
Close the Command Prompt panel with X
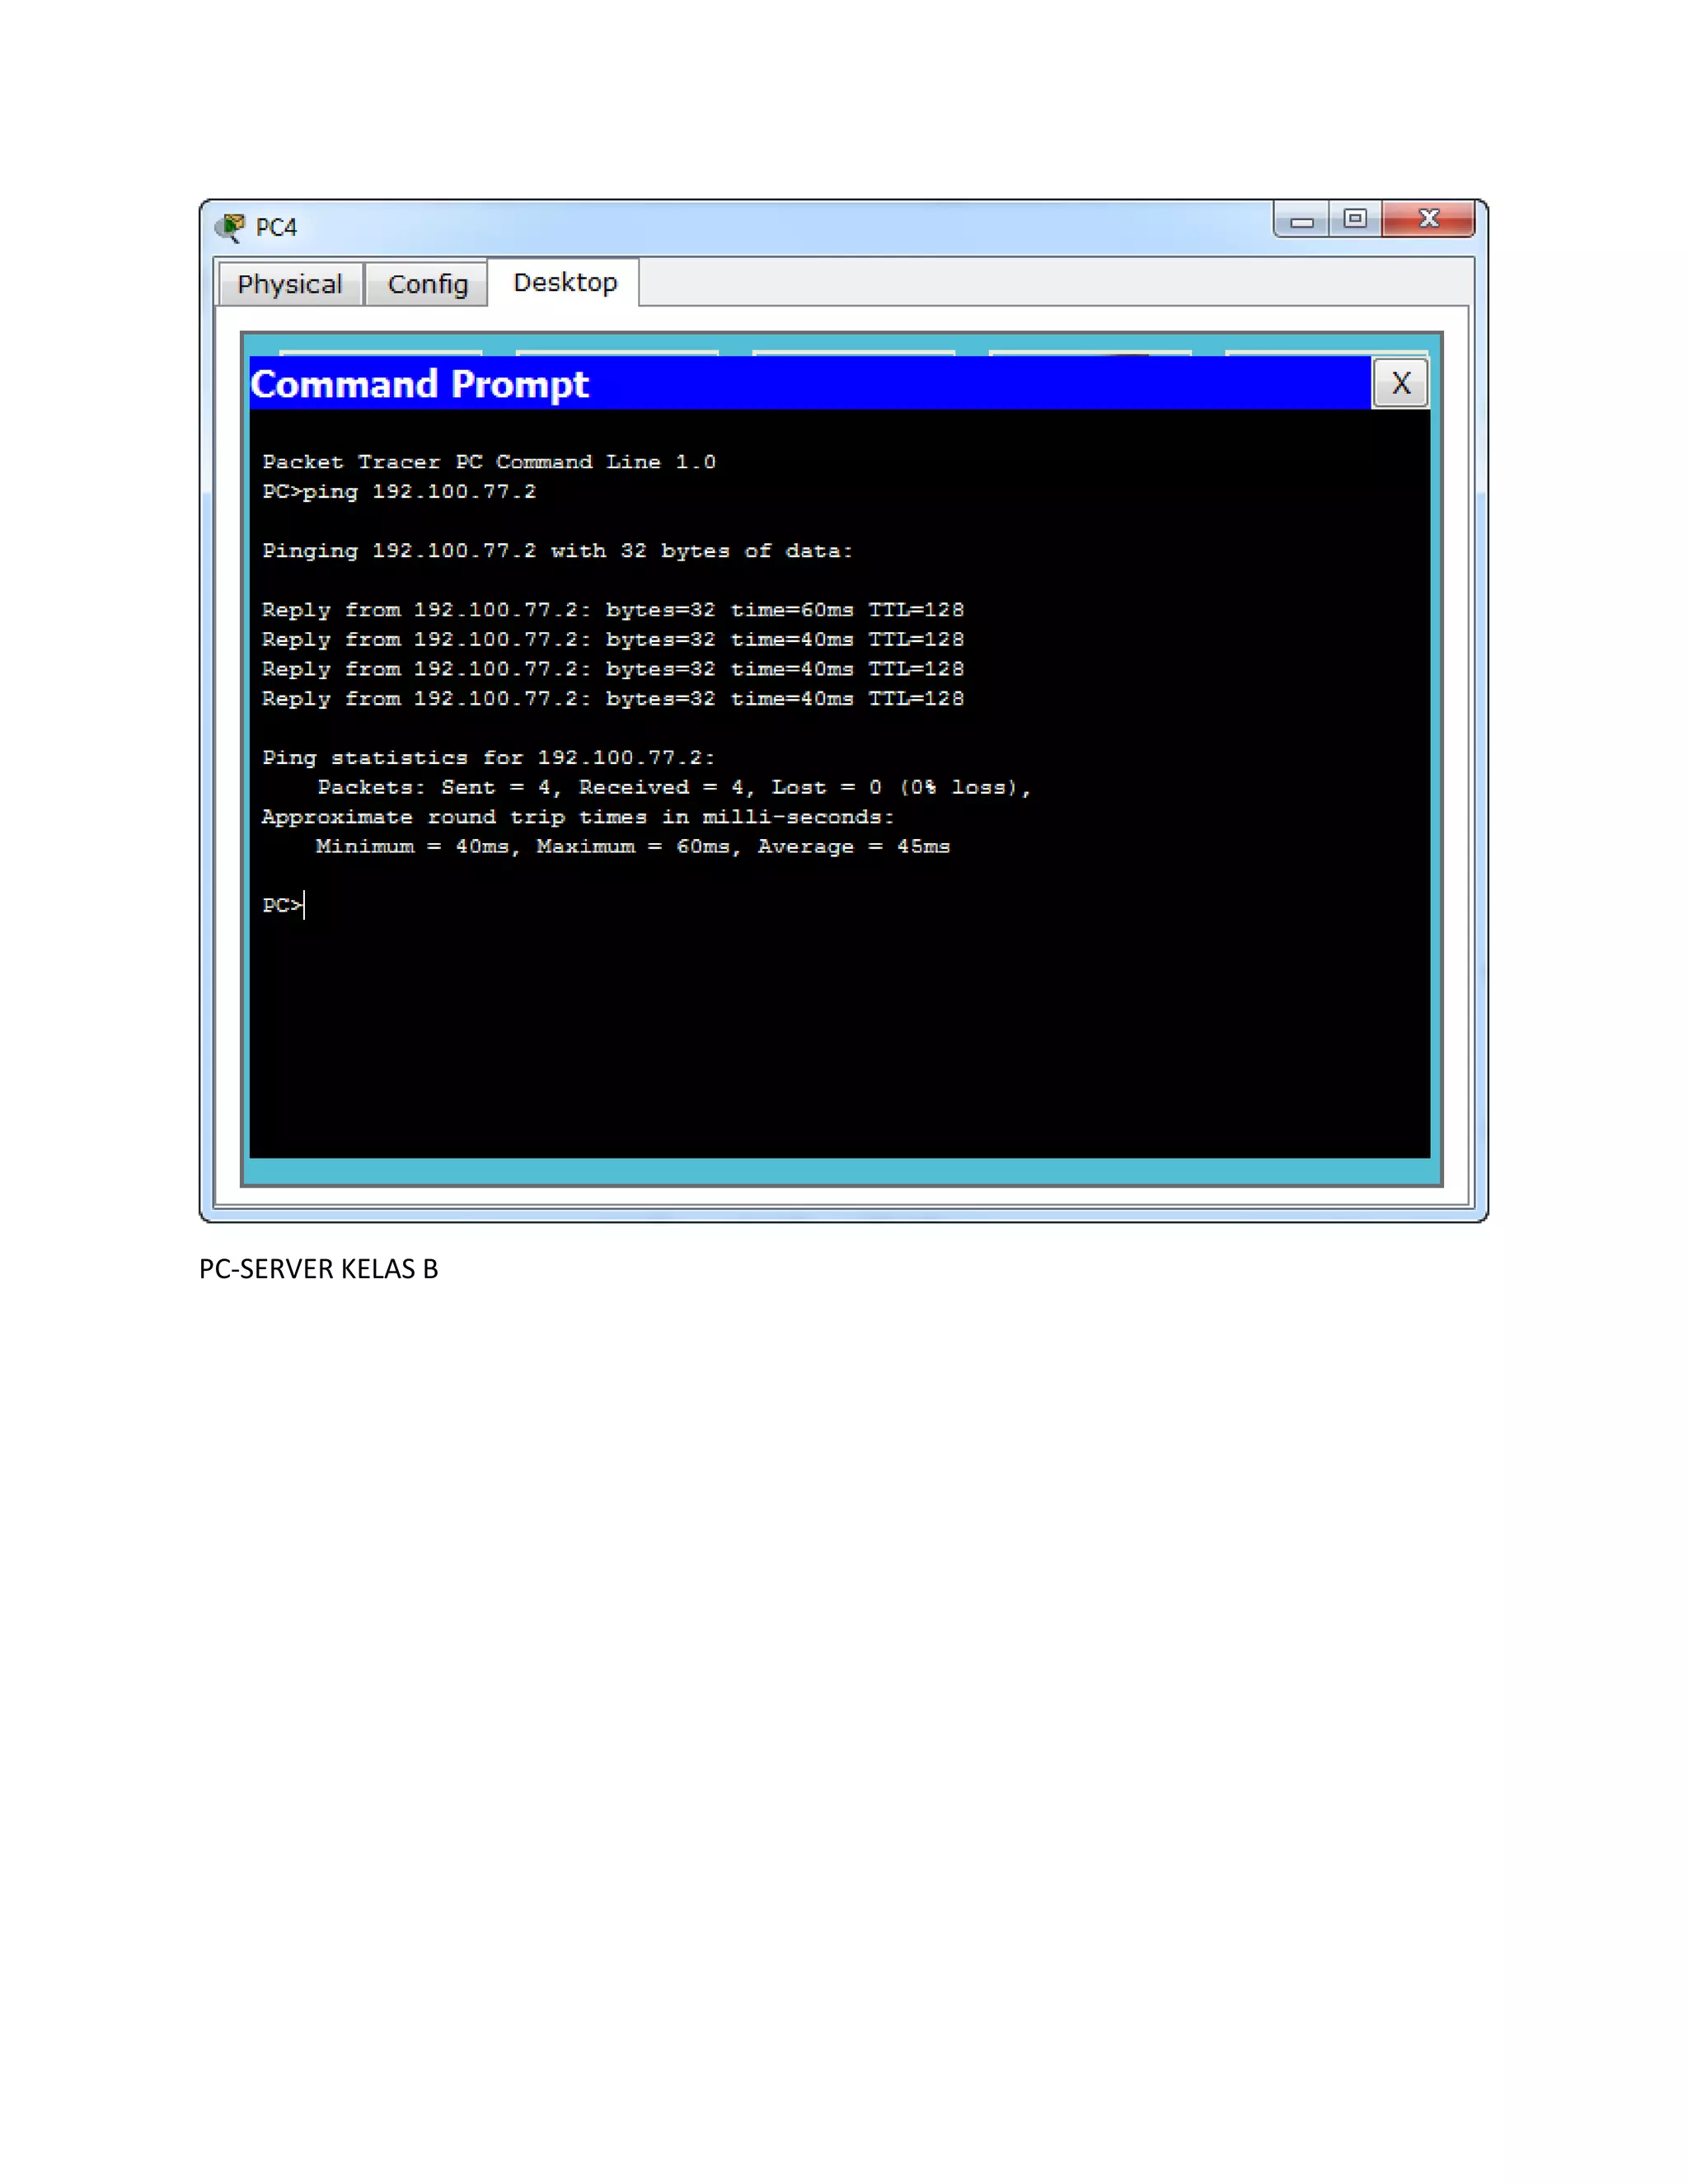tap(1400, 383)
